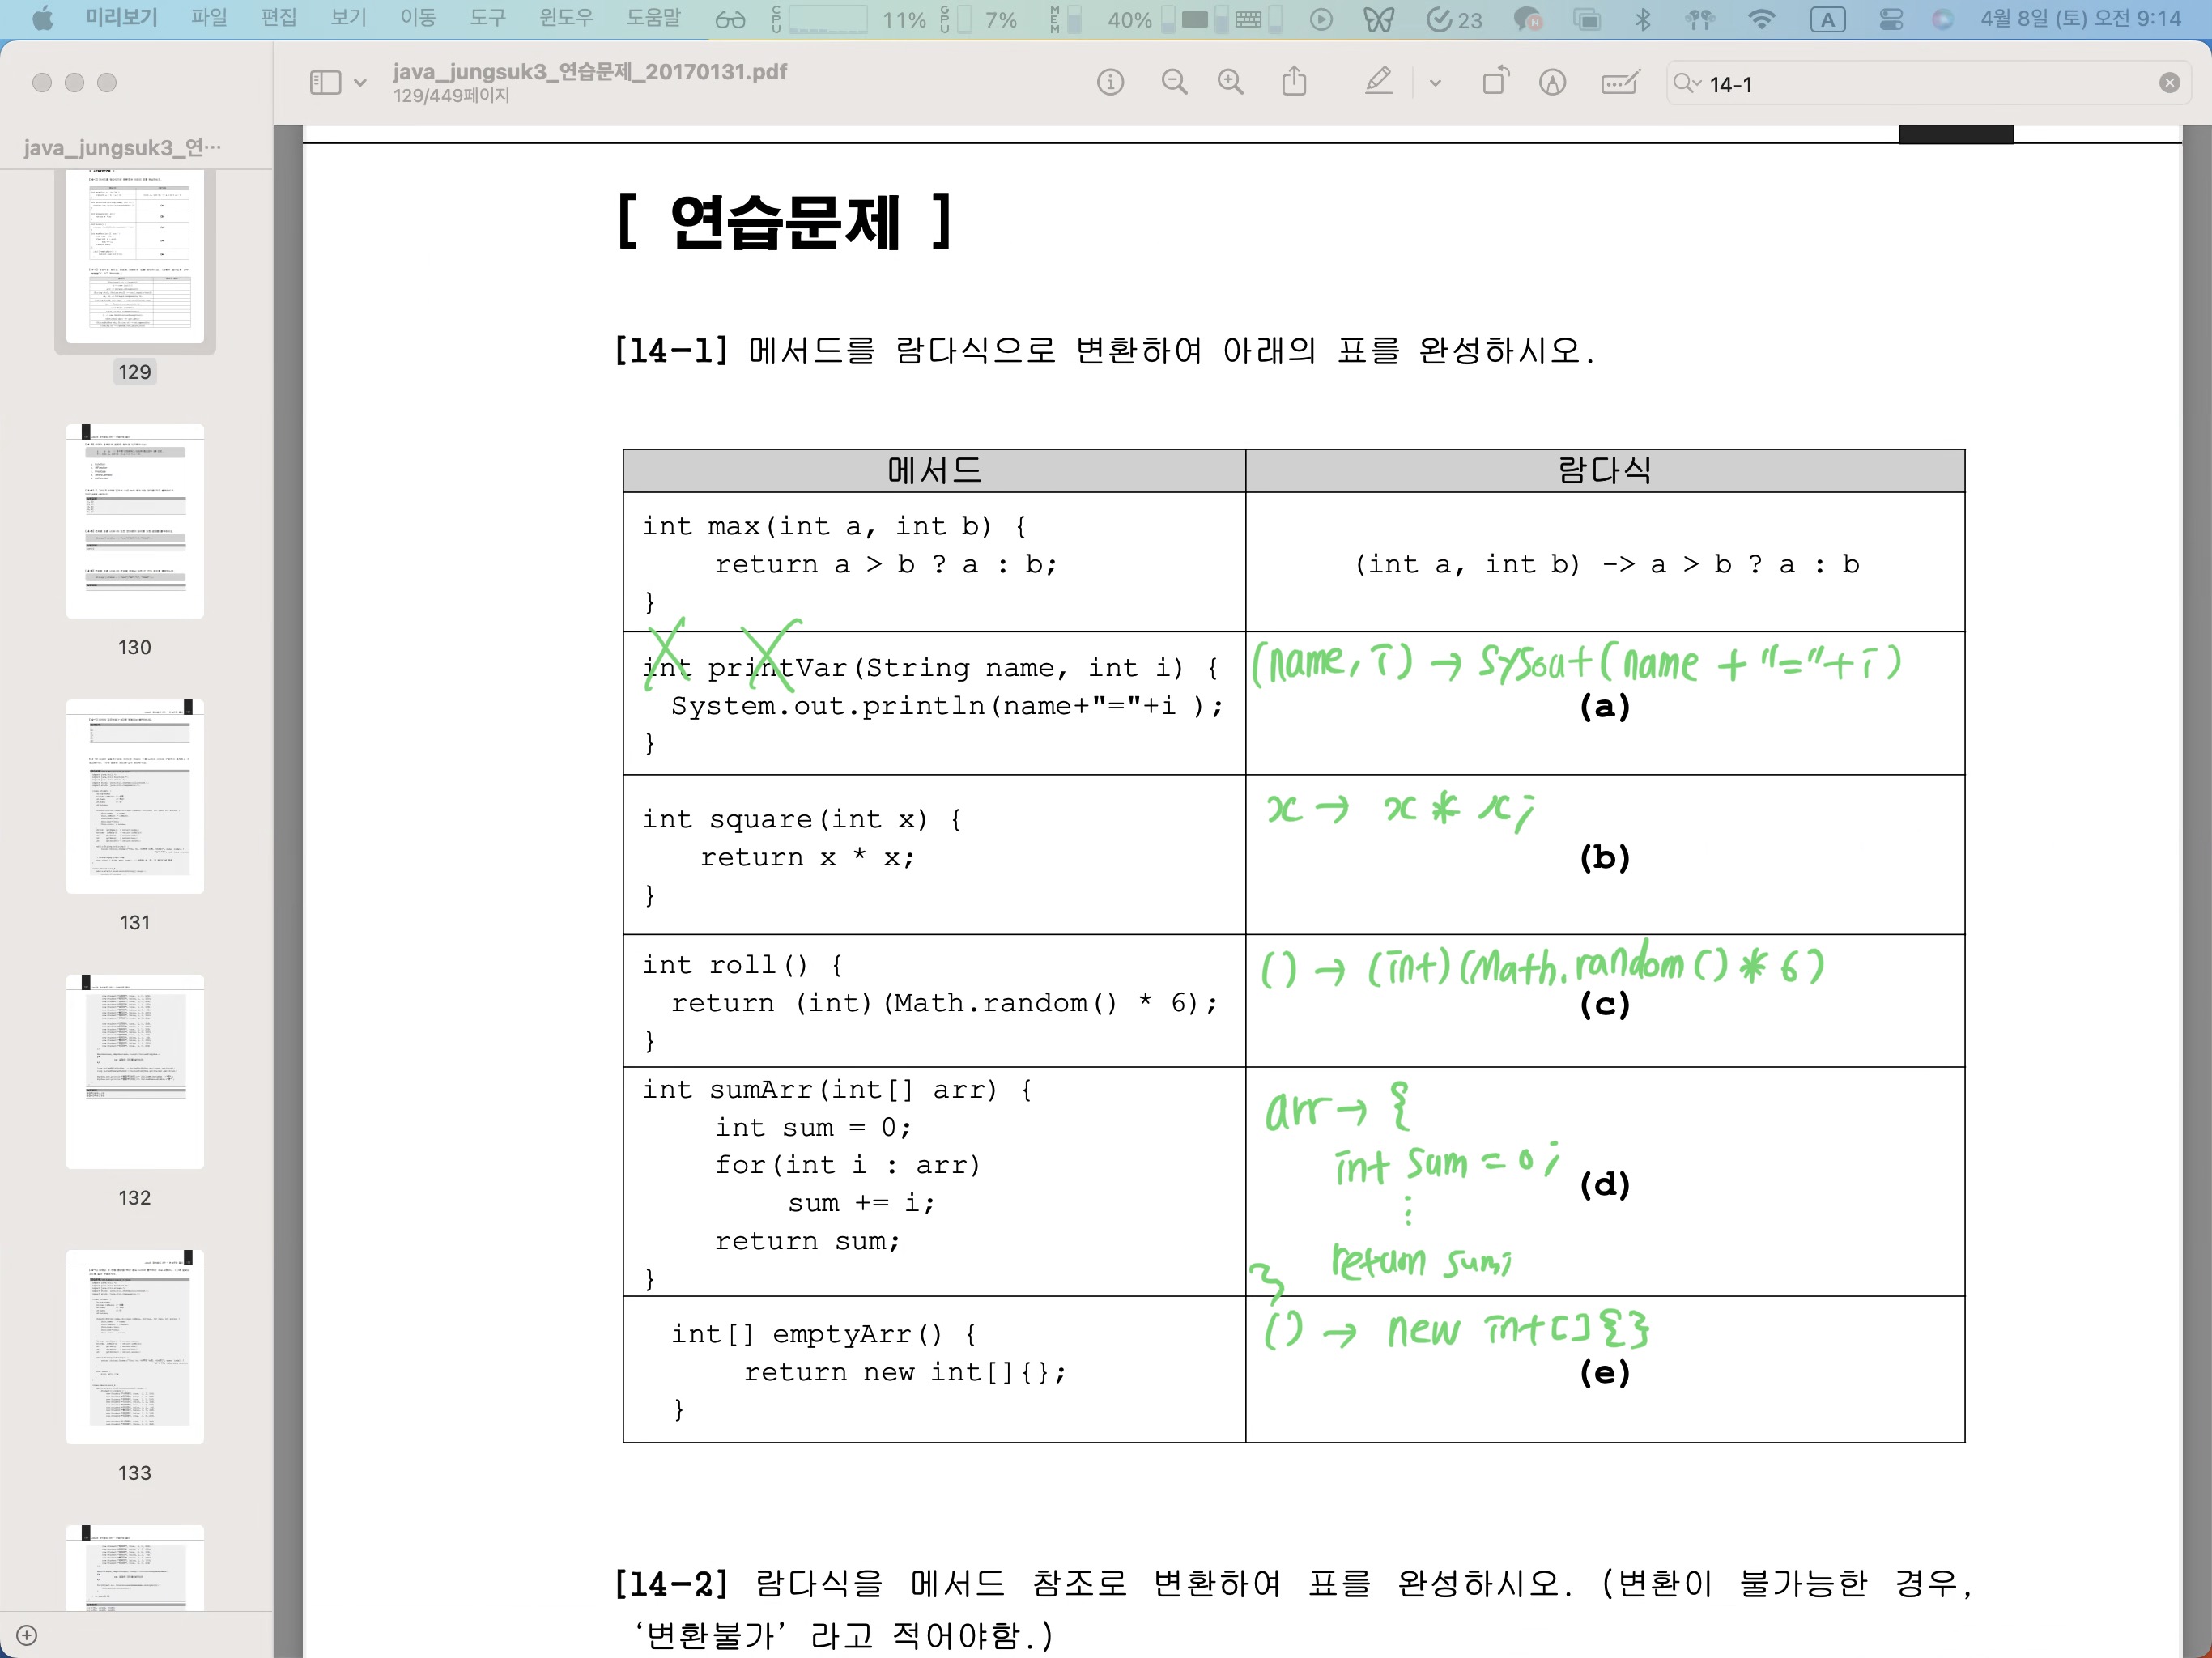Open the form filling toolbar icon
The width and height of the screenshot is (2212, 1658).
pos(1620,82)
